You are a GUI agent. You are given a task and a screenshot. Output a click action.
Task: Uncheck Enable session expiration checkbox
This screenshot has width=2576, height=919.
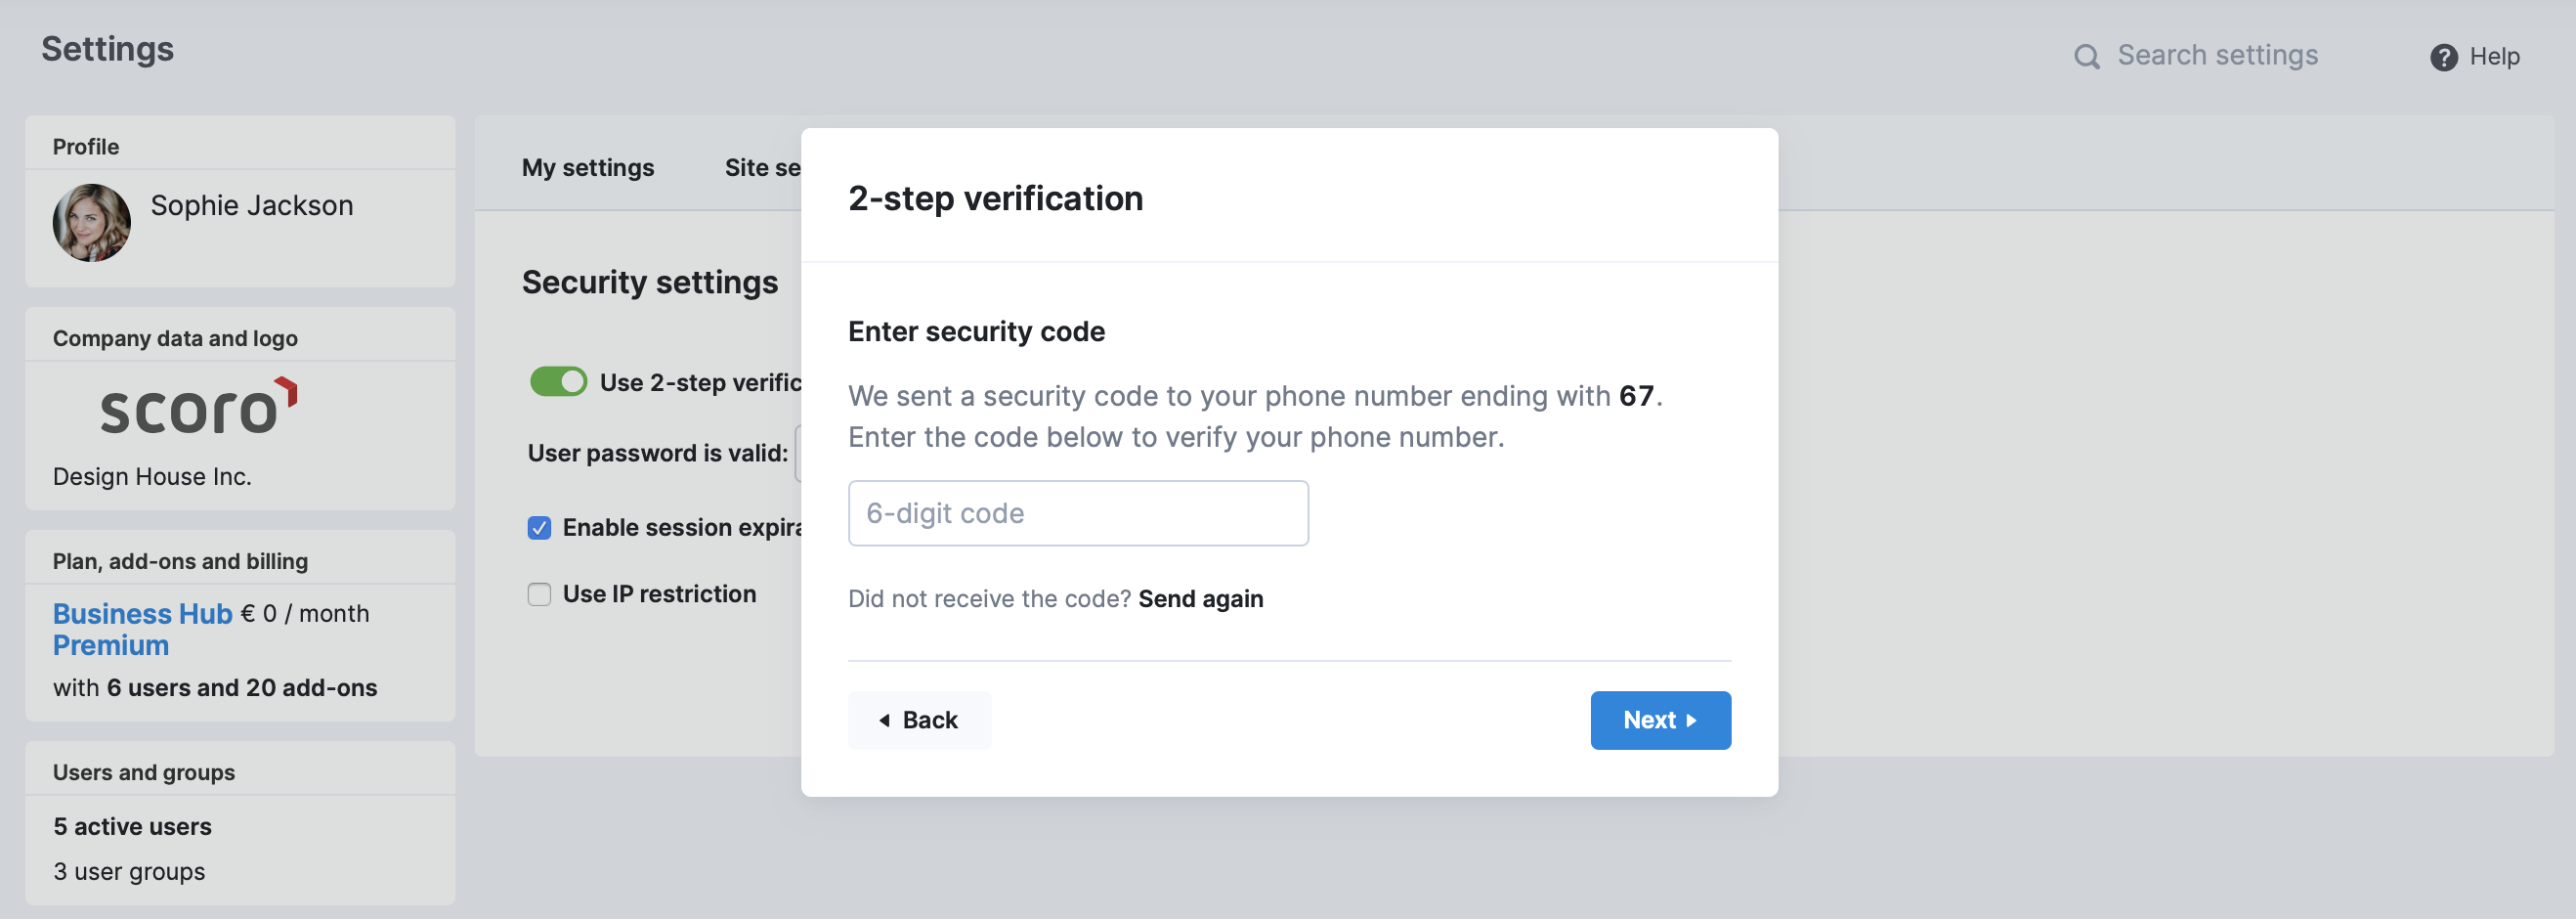point(539,528)
